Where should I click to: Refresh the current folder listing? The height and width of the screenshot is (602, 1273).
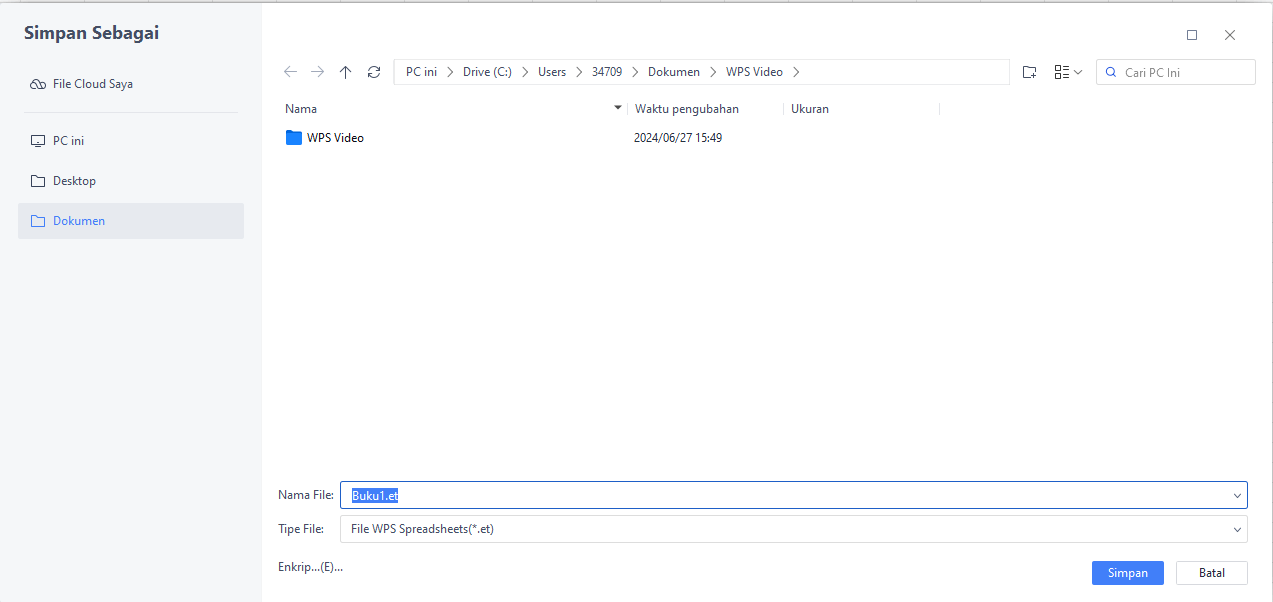pyautogui.click(x=374, y=72)
